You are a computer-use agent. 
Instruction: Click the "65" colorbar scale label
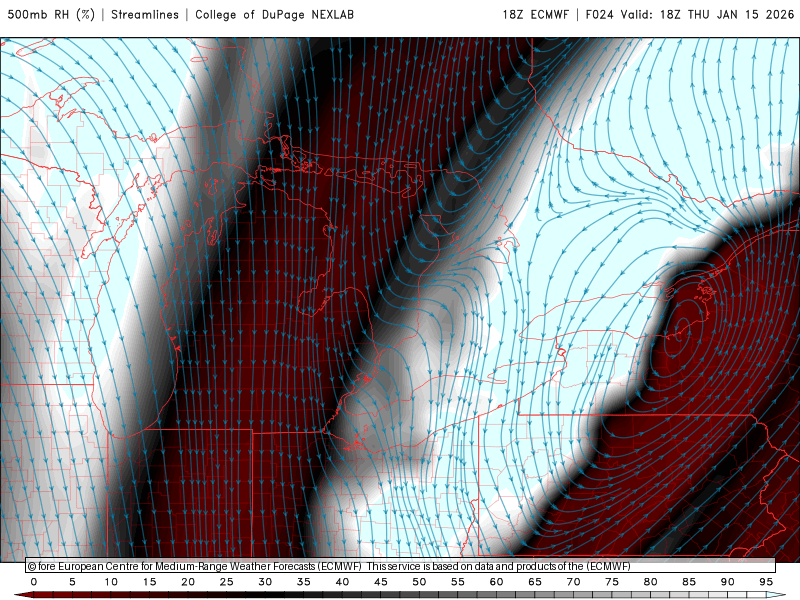point(535,582)
